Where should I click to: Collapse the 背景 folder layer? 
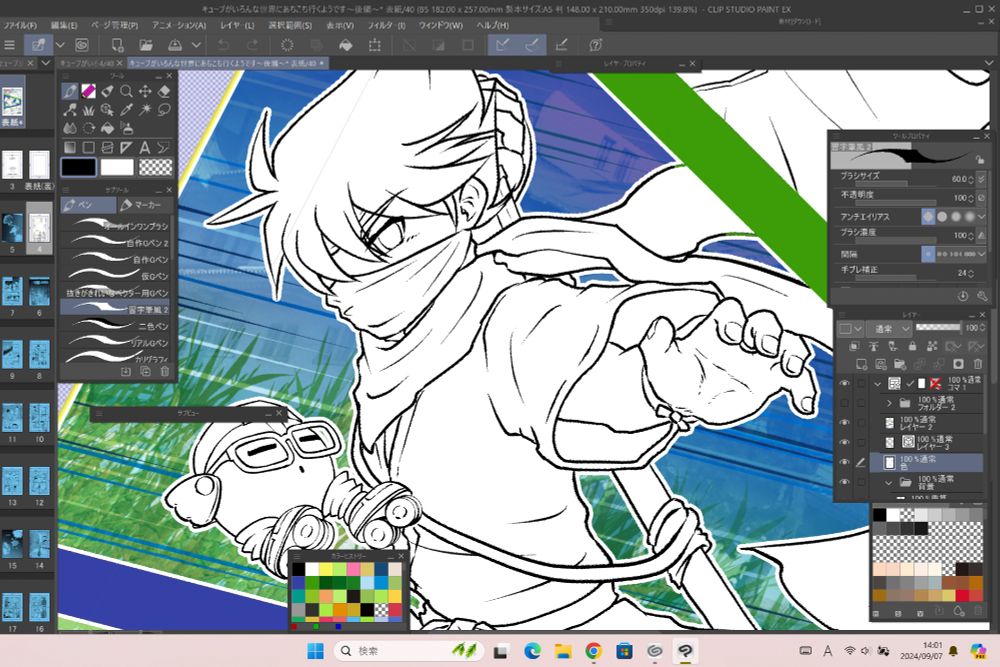tap(889, 482)
